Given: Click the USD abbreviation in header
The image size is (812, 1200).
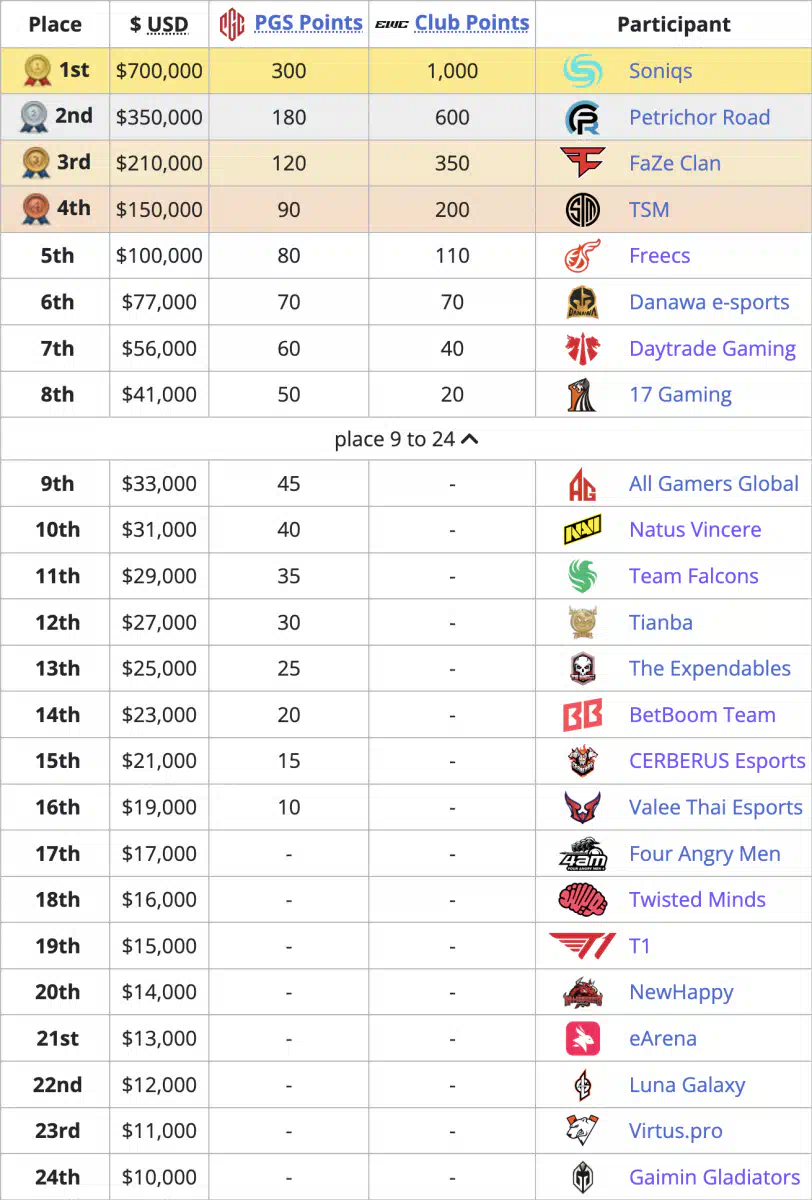Looking at the screenshot, I should (x=168, y=25).
